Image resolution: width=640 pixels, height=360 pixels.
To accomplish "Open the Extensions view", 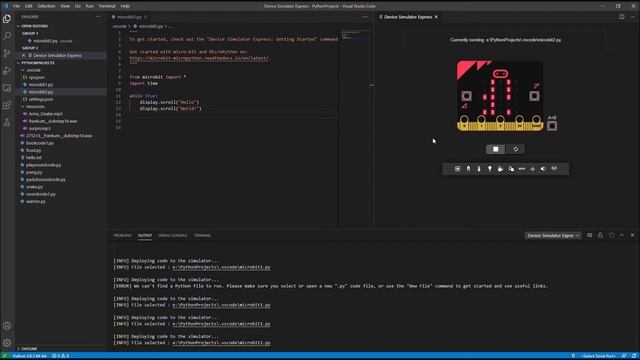I will (7, 105).
